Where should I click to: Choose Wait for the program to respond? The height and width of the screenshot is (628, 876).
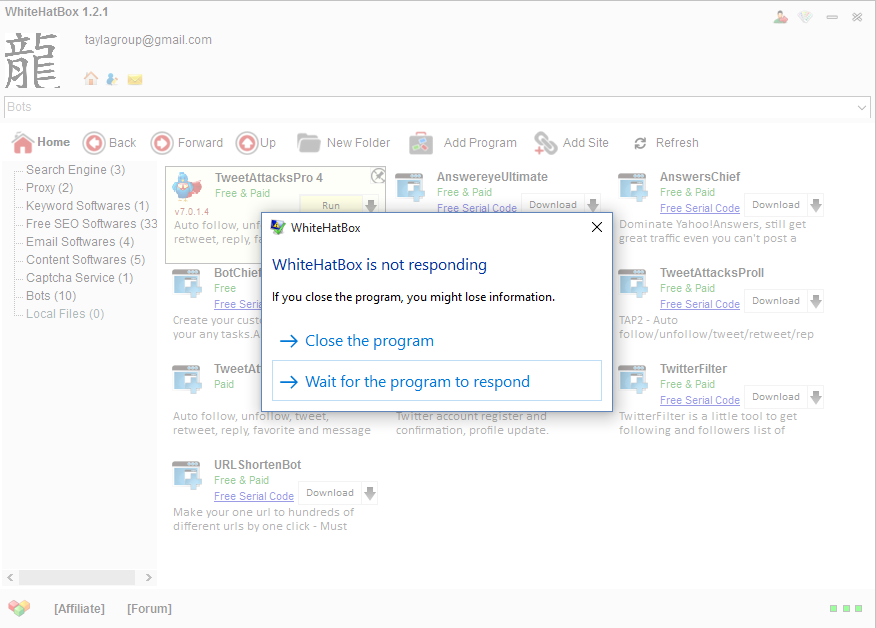coord(417,382)
